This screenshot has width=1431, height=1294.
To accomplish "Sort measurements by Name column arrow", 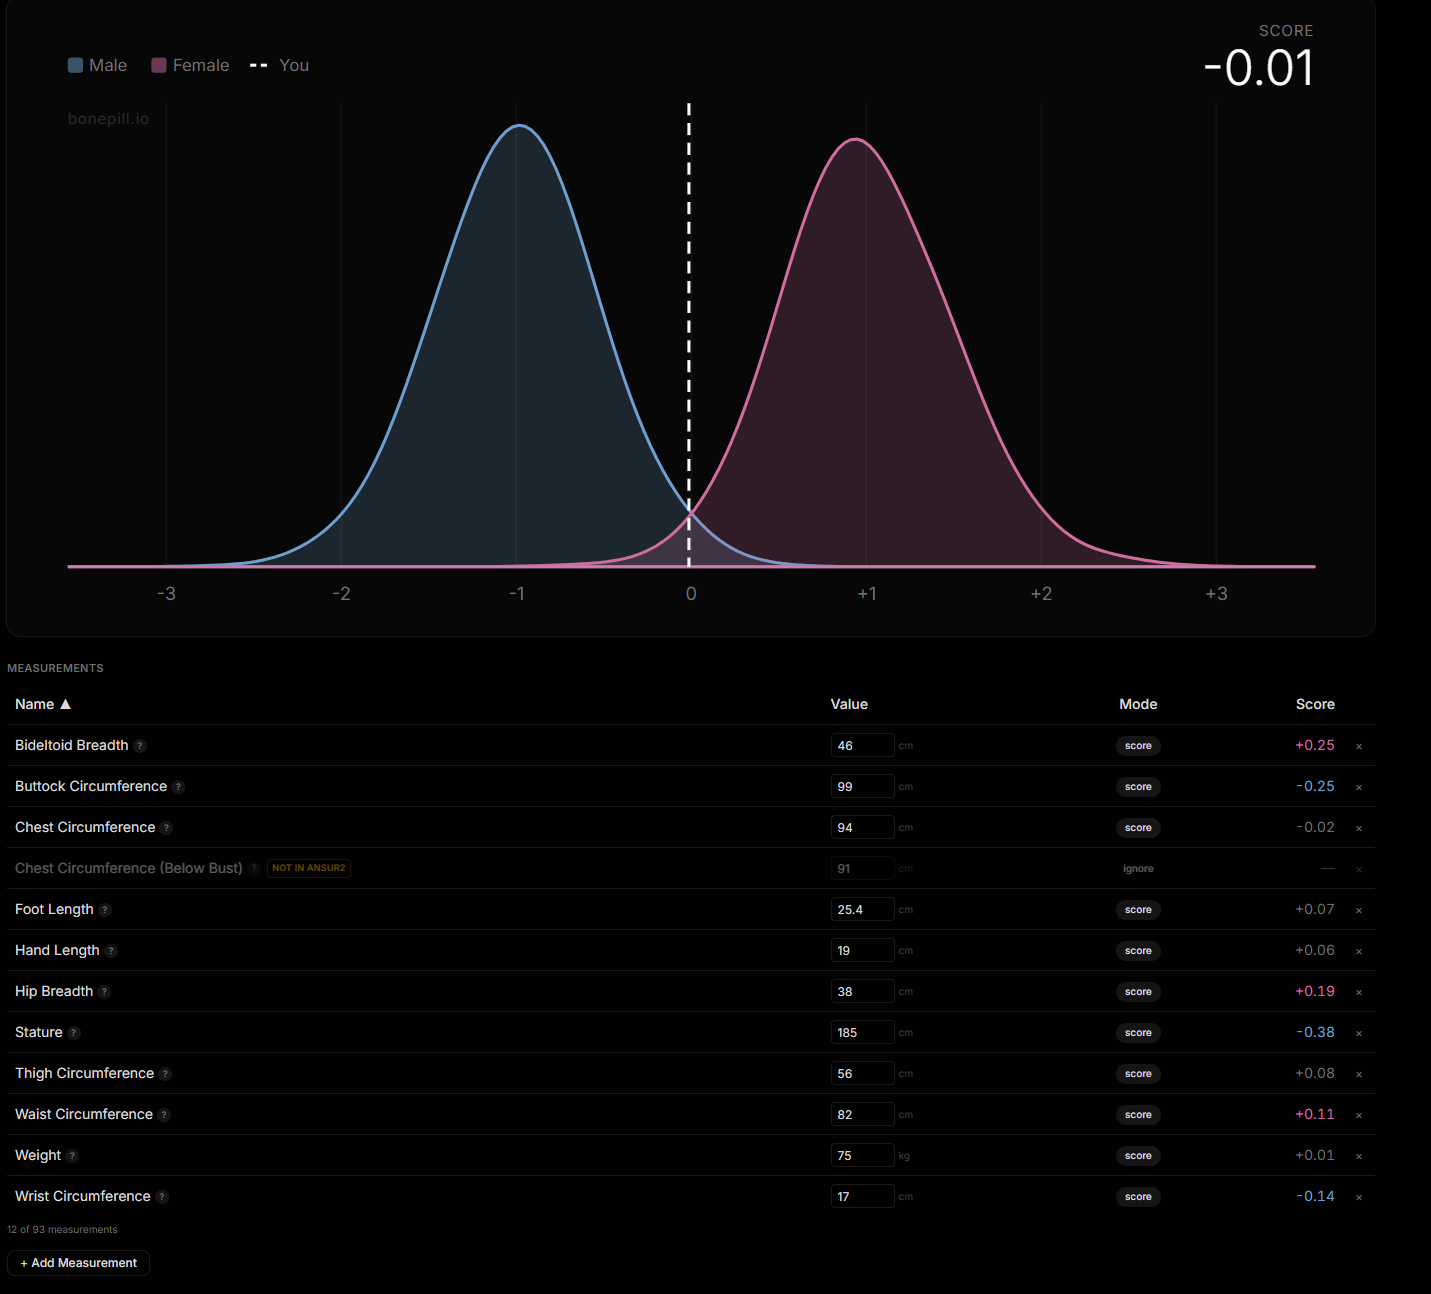I will click(x=66, y=704).
